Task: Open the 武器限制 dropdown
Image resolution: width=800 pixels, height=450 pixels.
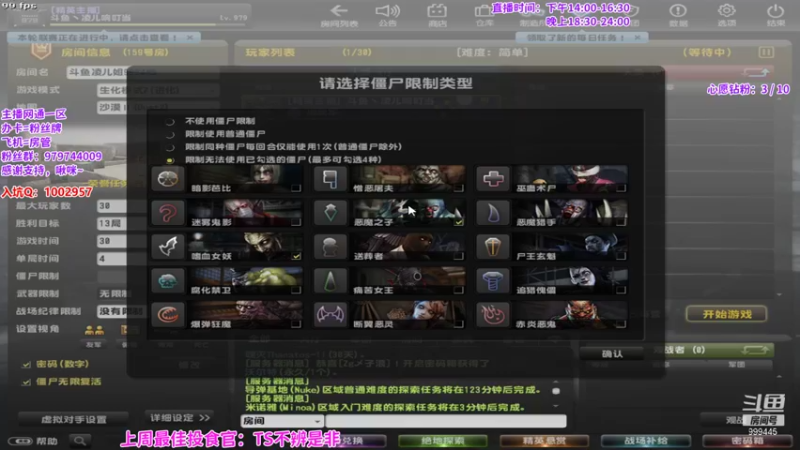Action: (113, 294)
